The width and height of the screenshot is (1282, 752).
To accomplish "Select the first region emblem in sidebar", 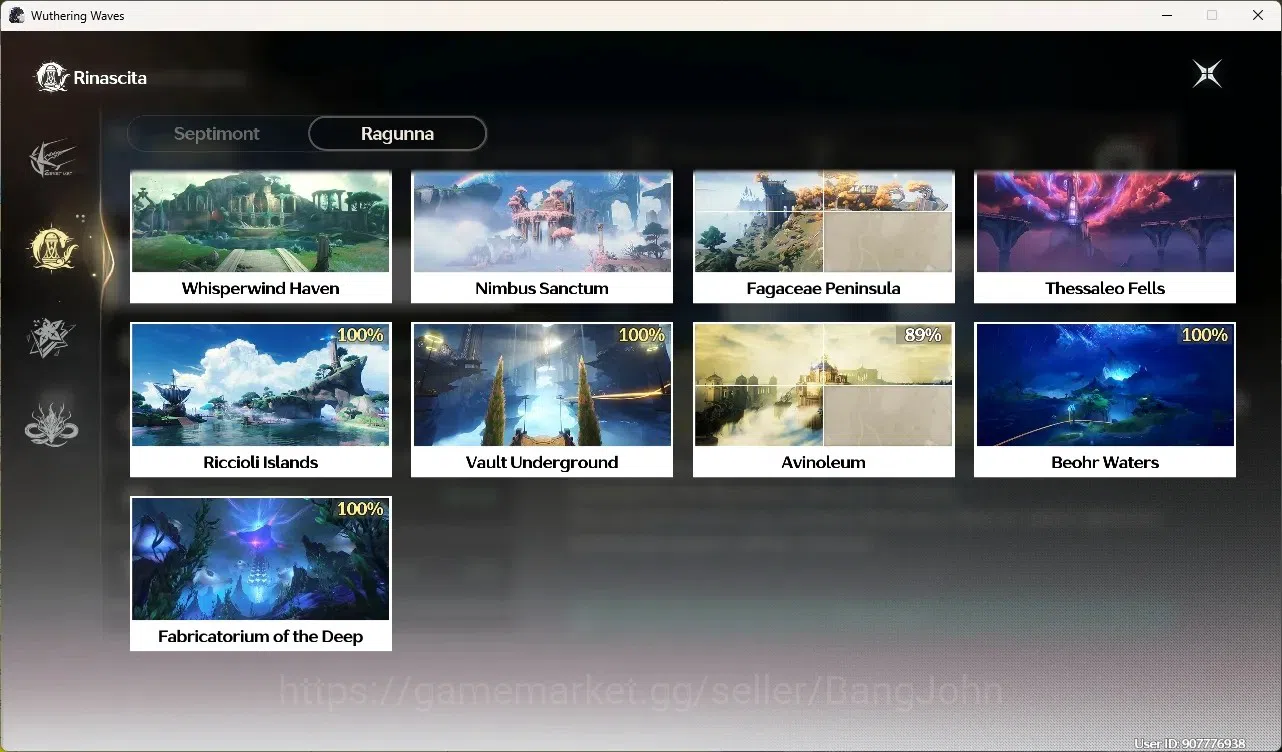I will point(52,159).
